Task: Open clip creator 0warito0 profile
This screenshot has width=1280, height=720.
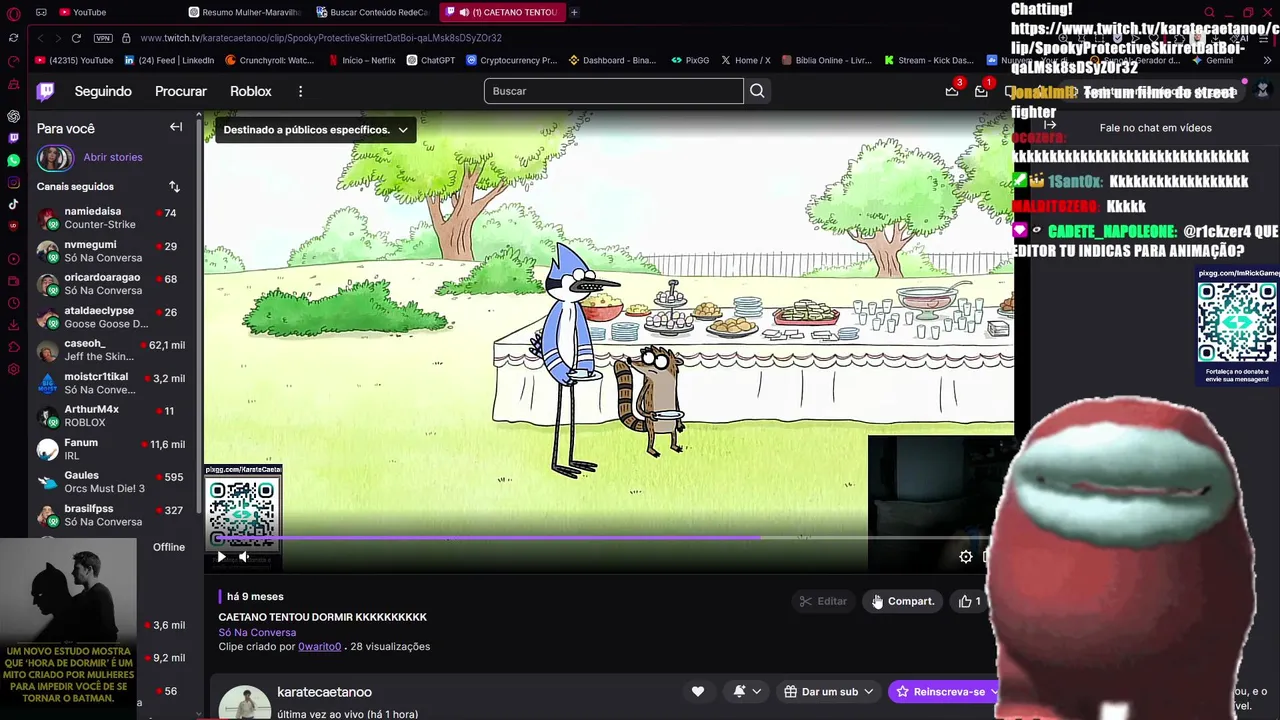Action: click(320, 647)
